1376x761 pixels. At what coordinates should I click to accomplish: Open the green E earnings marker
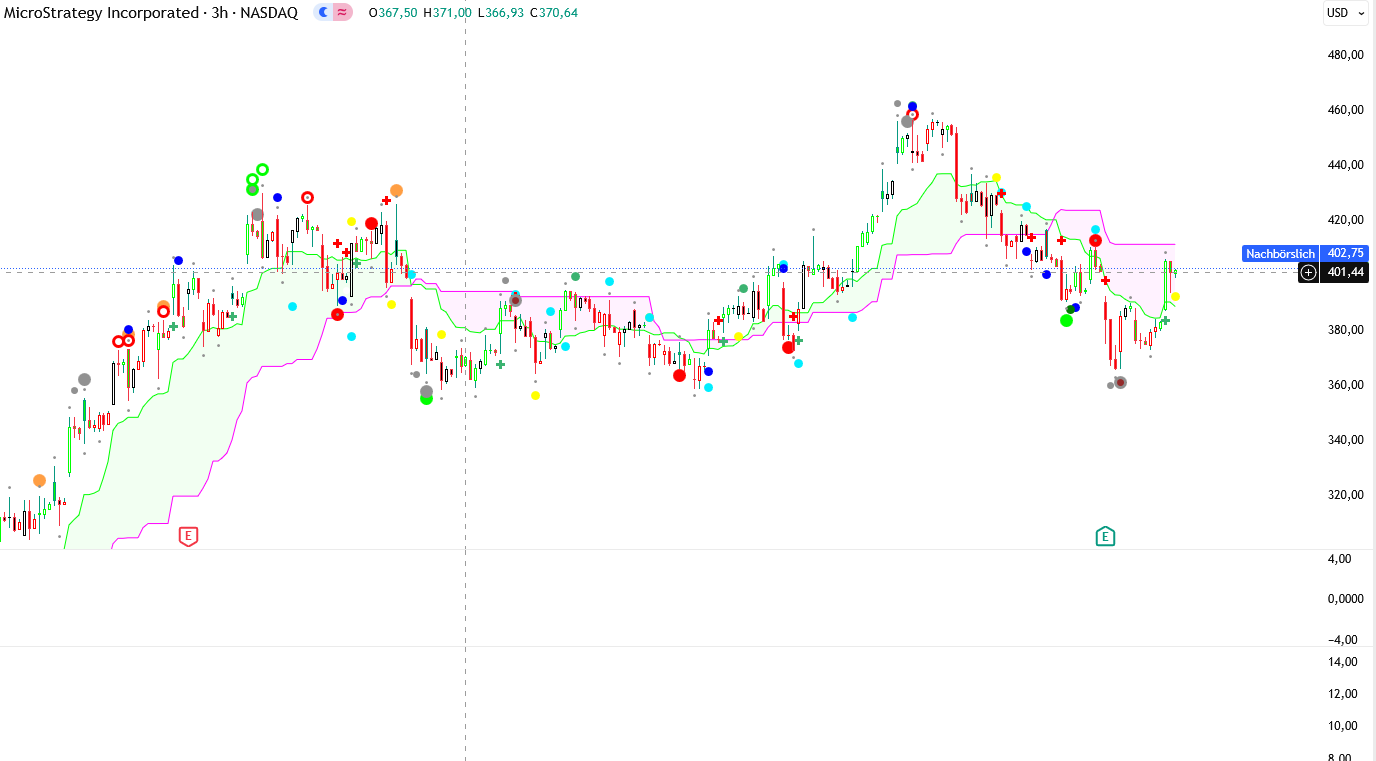click(1105, 536)
